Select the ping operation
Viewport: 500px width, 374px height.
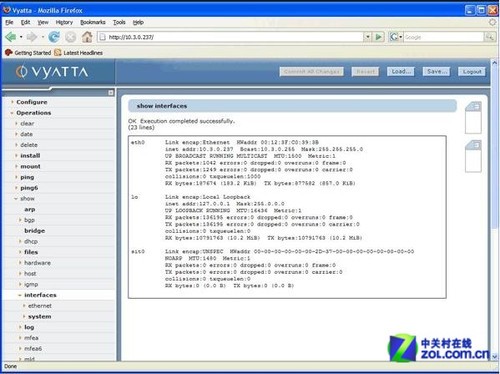(27, 177)
